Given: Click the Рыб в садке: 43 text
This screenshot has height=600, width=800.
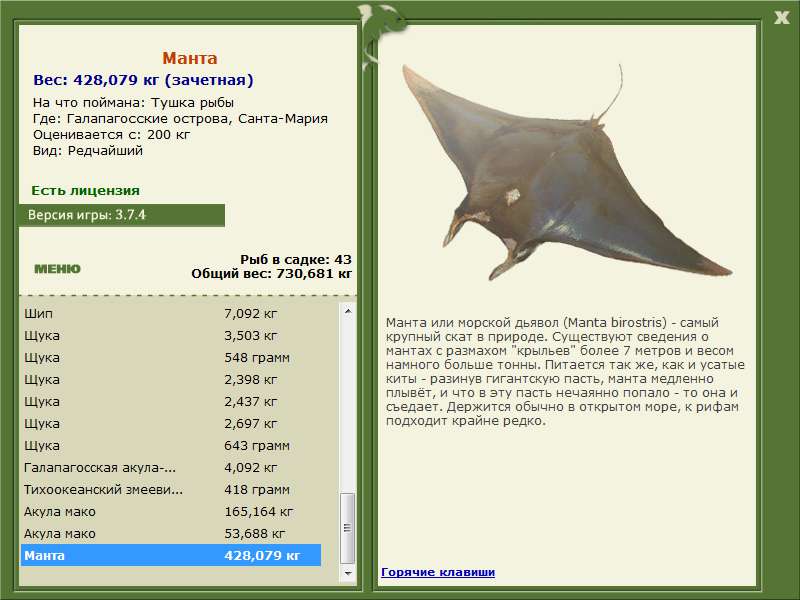Looking at the screenshot, I should [296, 259].
